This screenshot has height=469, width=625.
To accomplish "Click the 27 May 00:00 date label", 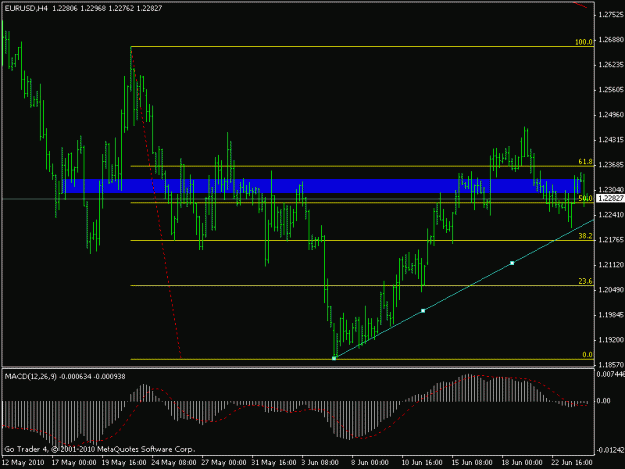I will click(x=224, y=463).
